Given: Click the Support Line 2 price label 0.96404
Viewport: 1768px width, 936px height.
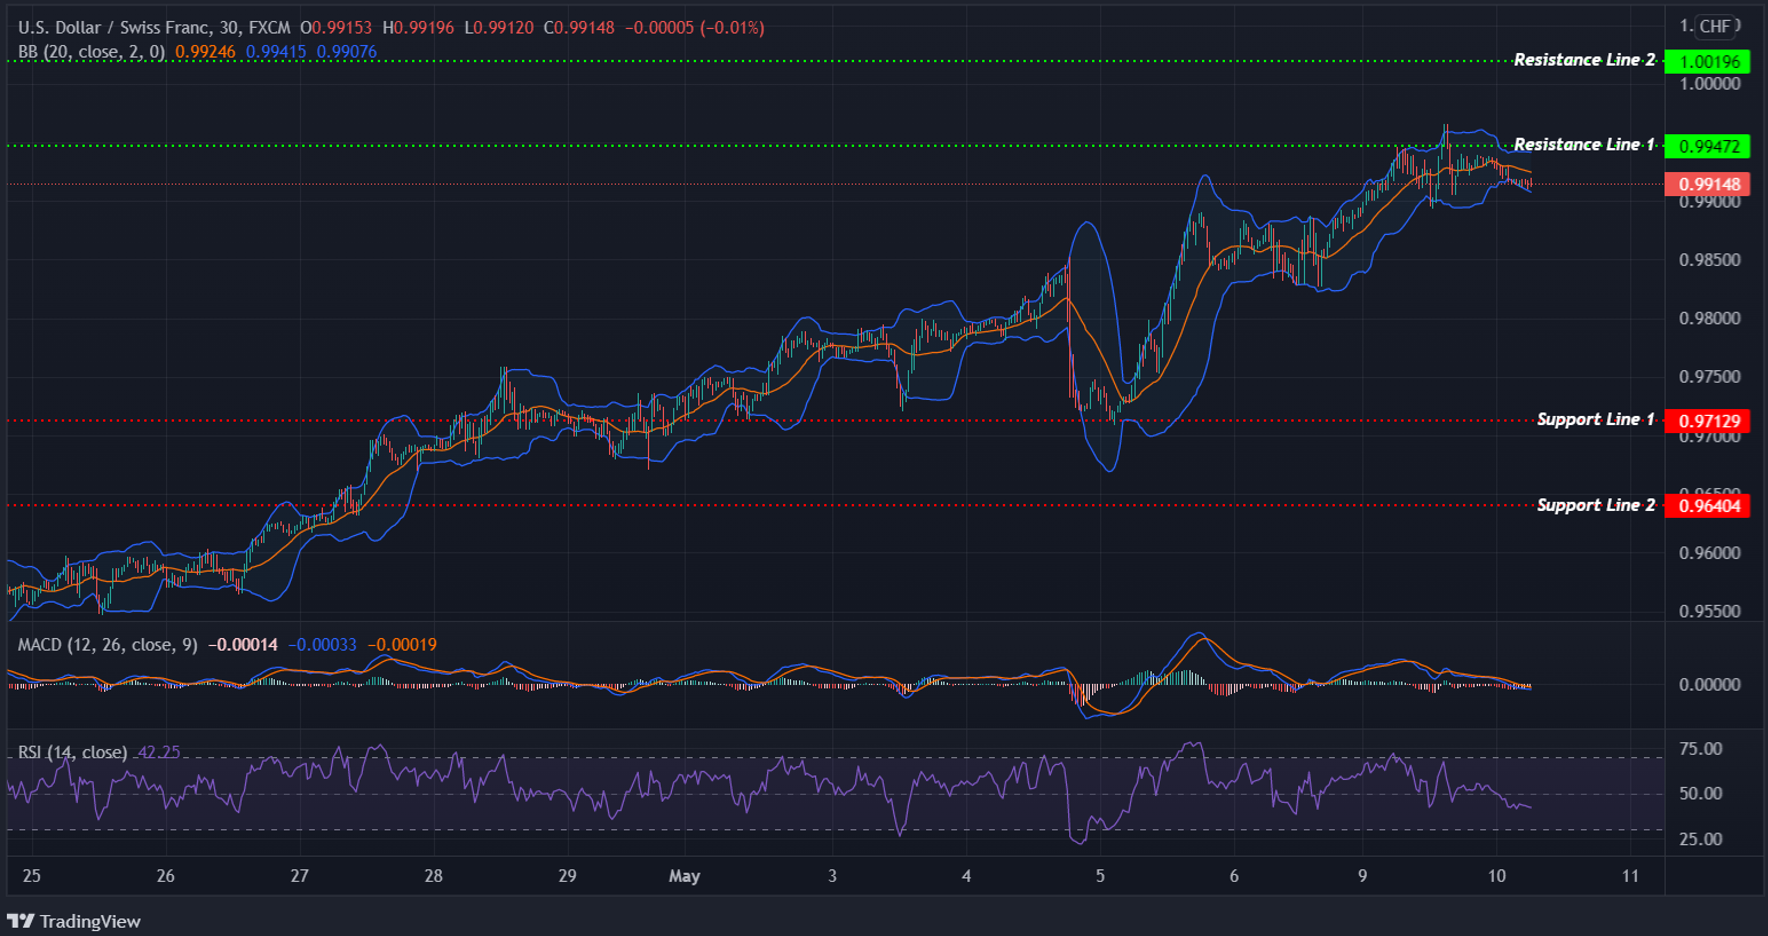Looking at the screenshot, I should pos(1710,506).
